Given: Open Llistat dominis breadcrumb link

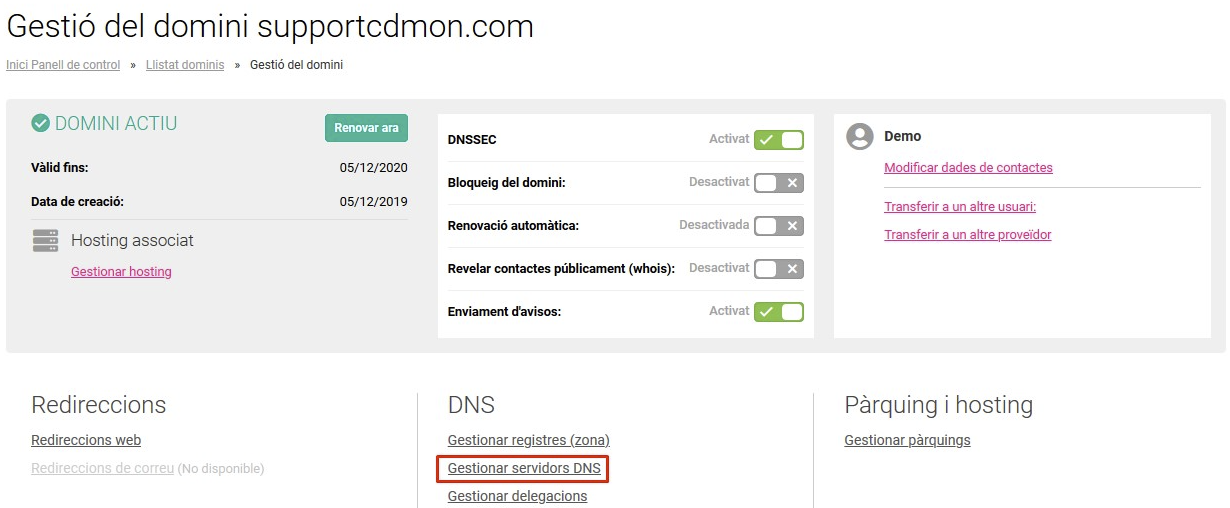Looking at the screenshot, I should coord(185,65).
